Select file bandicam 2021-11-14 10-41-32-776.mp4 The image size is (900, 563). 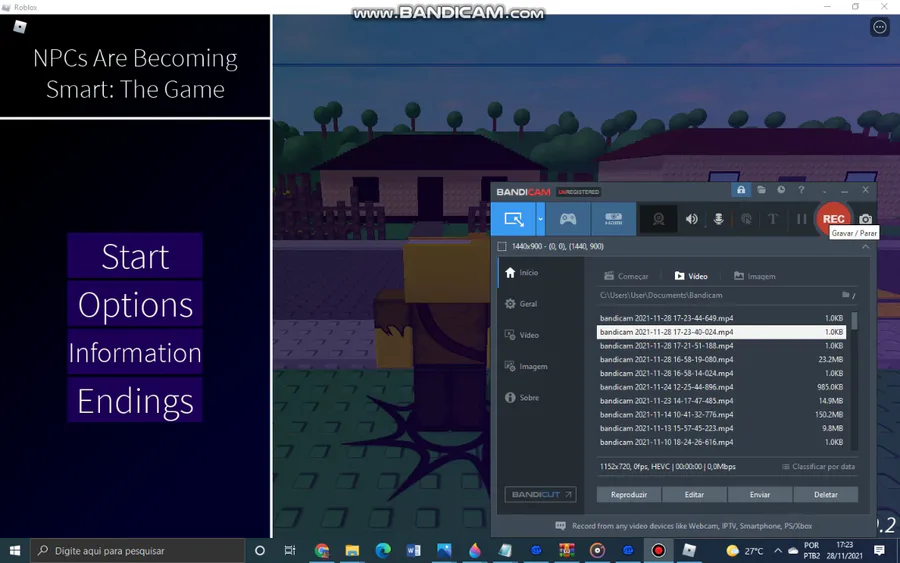pos(721,414)
